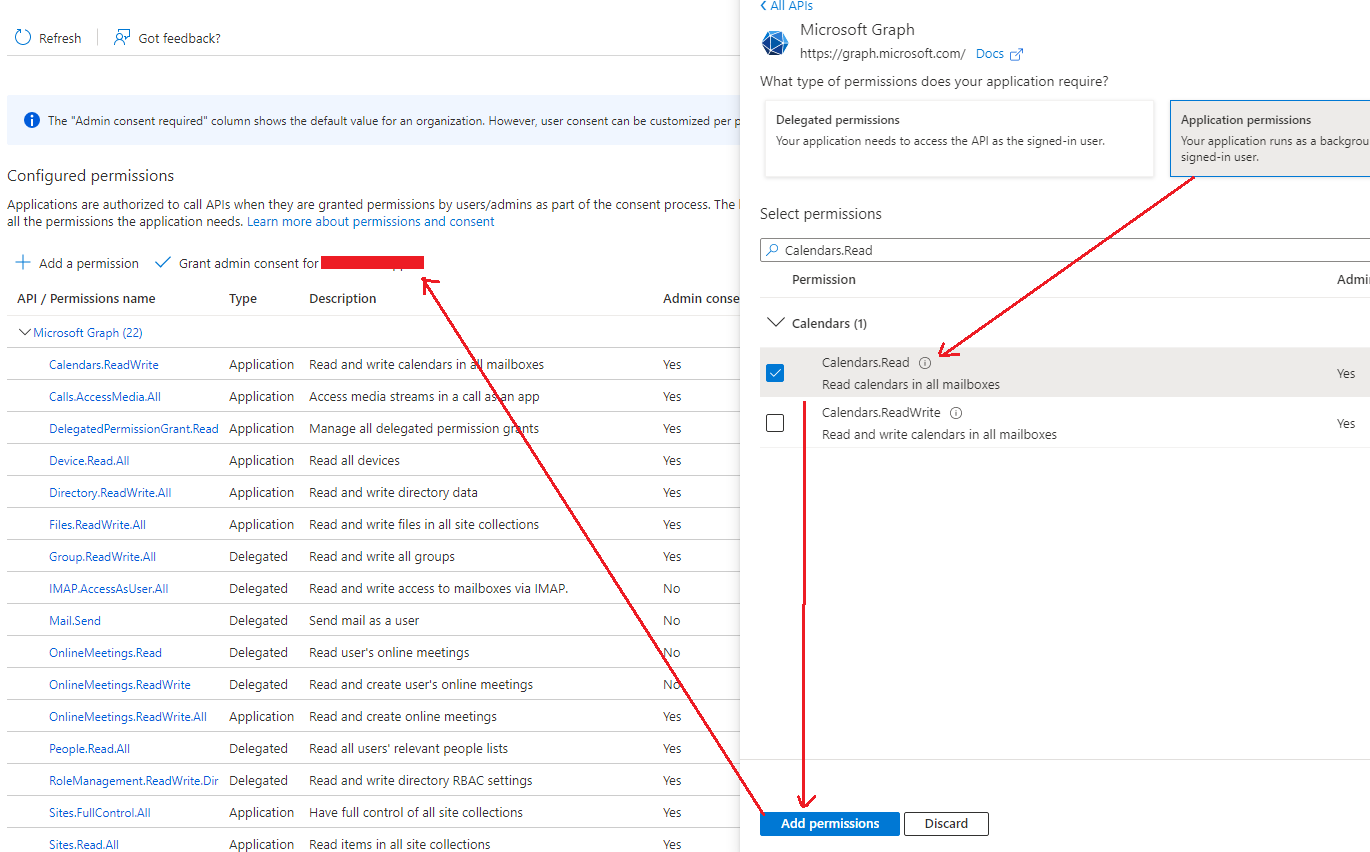Click the All APIs back link
The width and height of the screenshot is (1370, 852).
[x=786, y=6]
